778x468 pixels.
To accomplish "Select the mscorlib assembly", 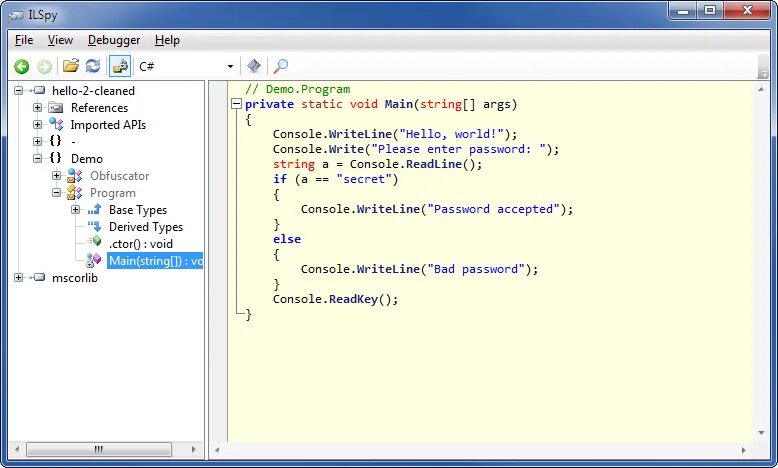I will pyautogui.click(x=75, y=278).
